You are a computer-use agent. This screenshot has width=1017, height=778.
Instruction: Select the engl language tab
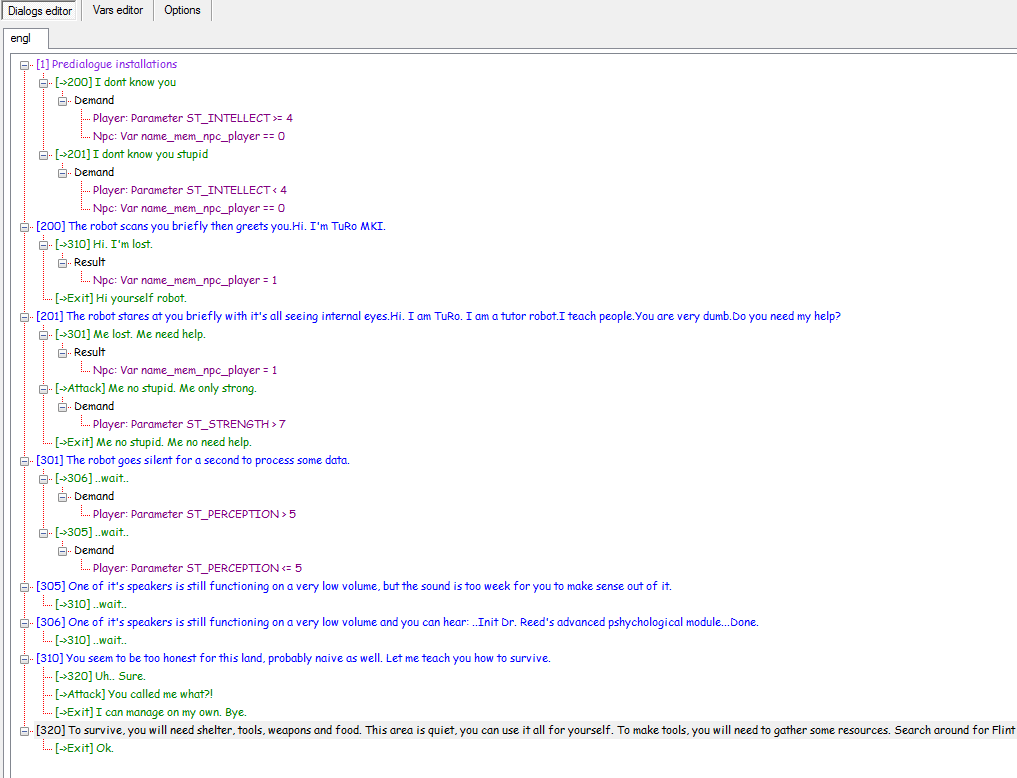[21, 39]
